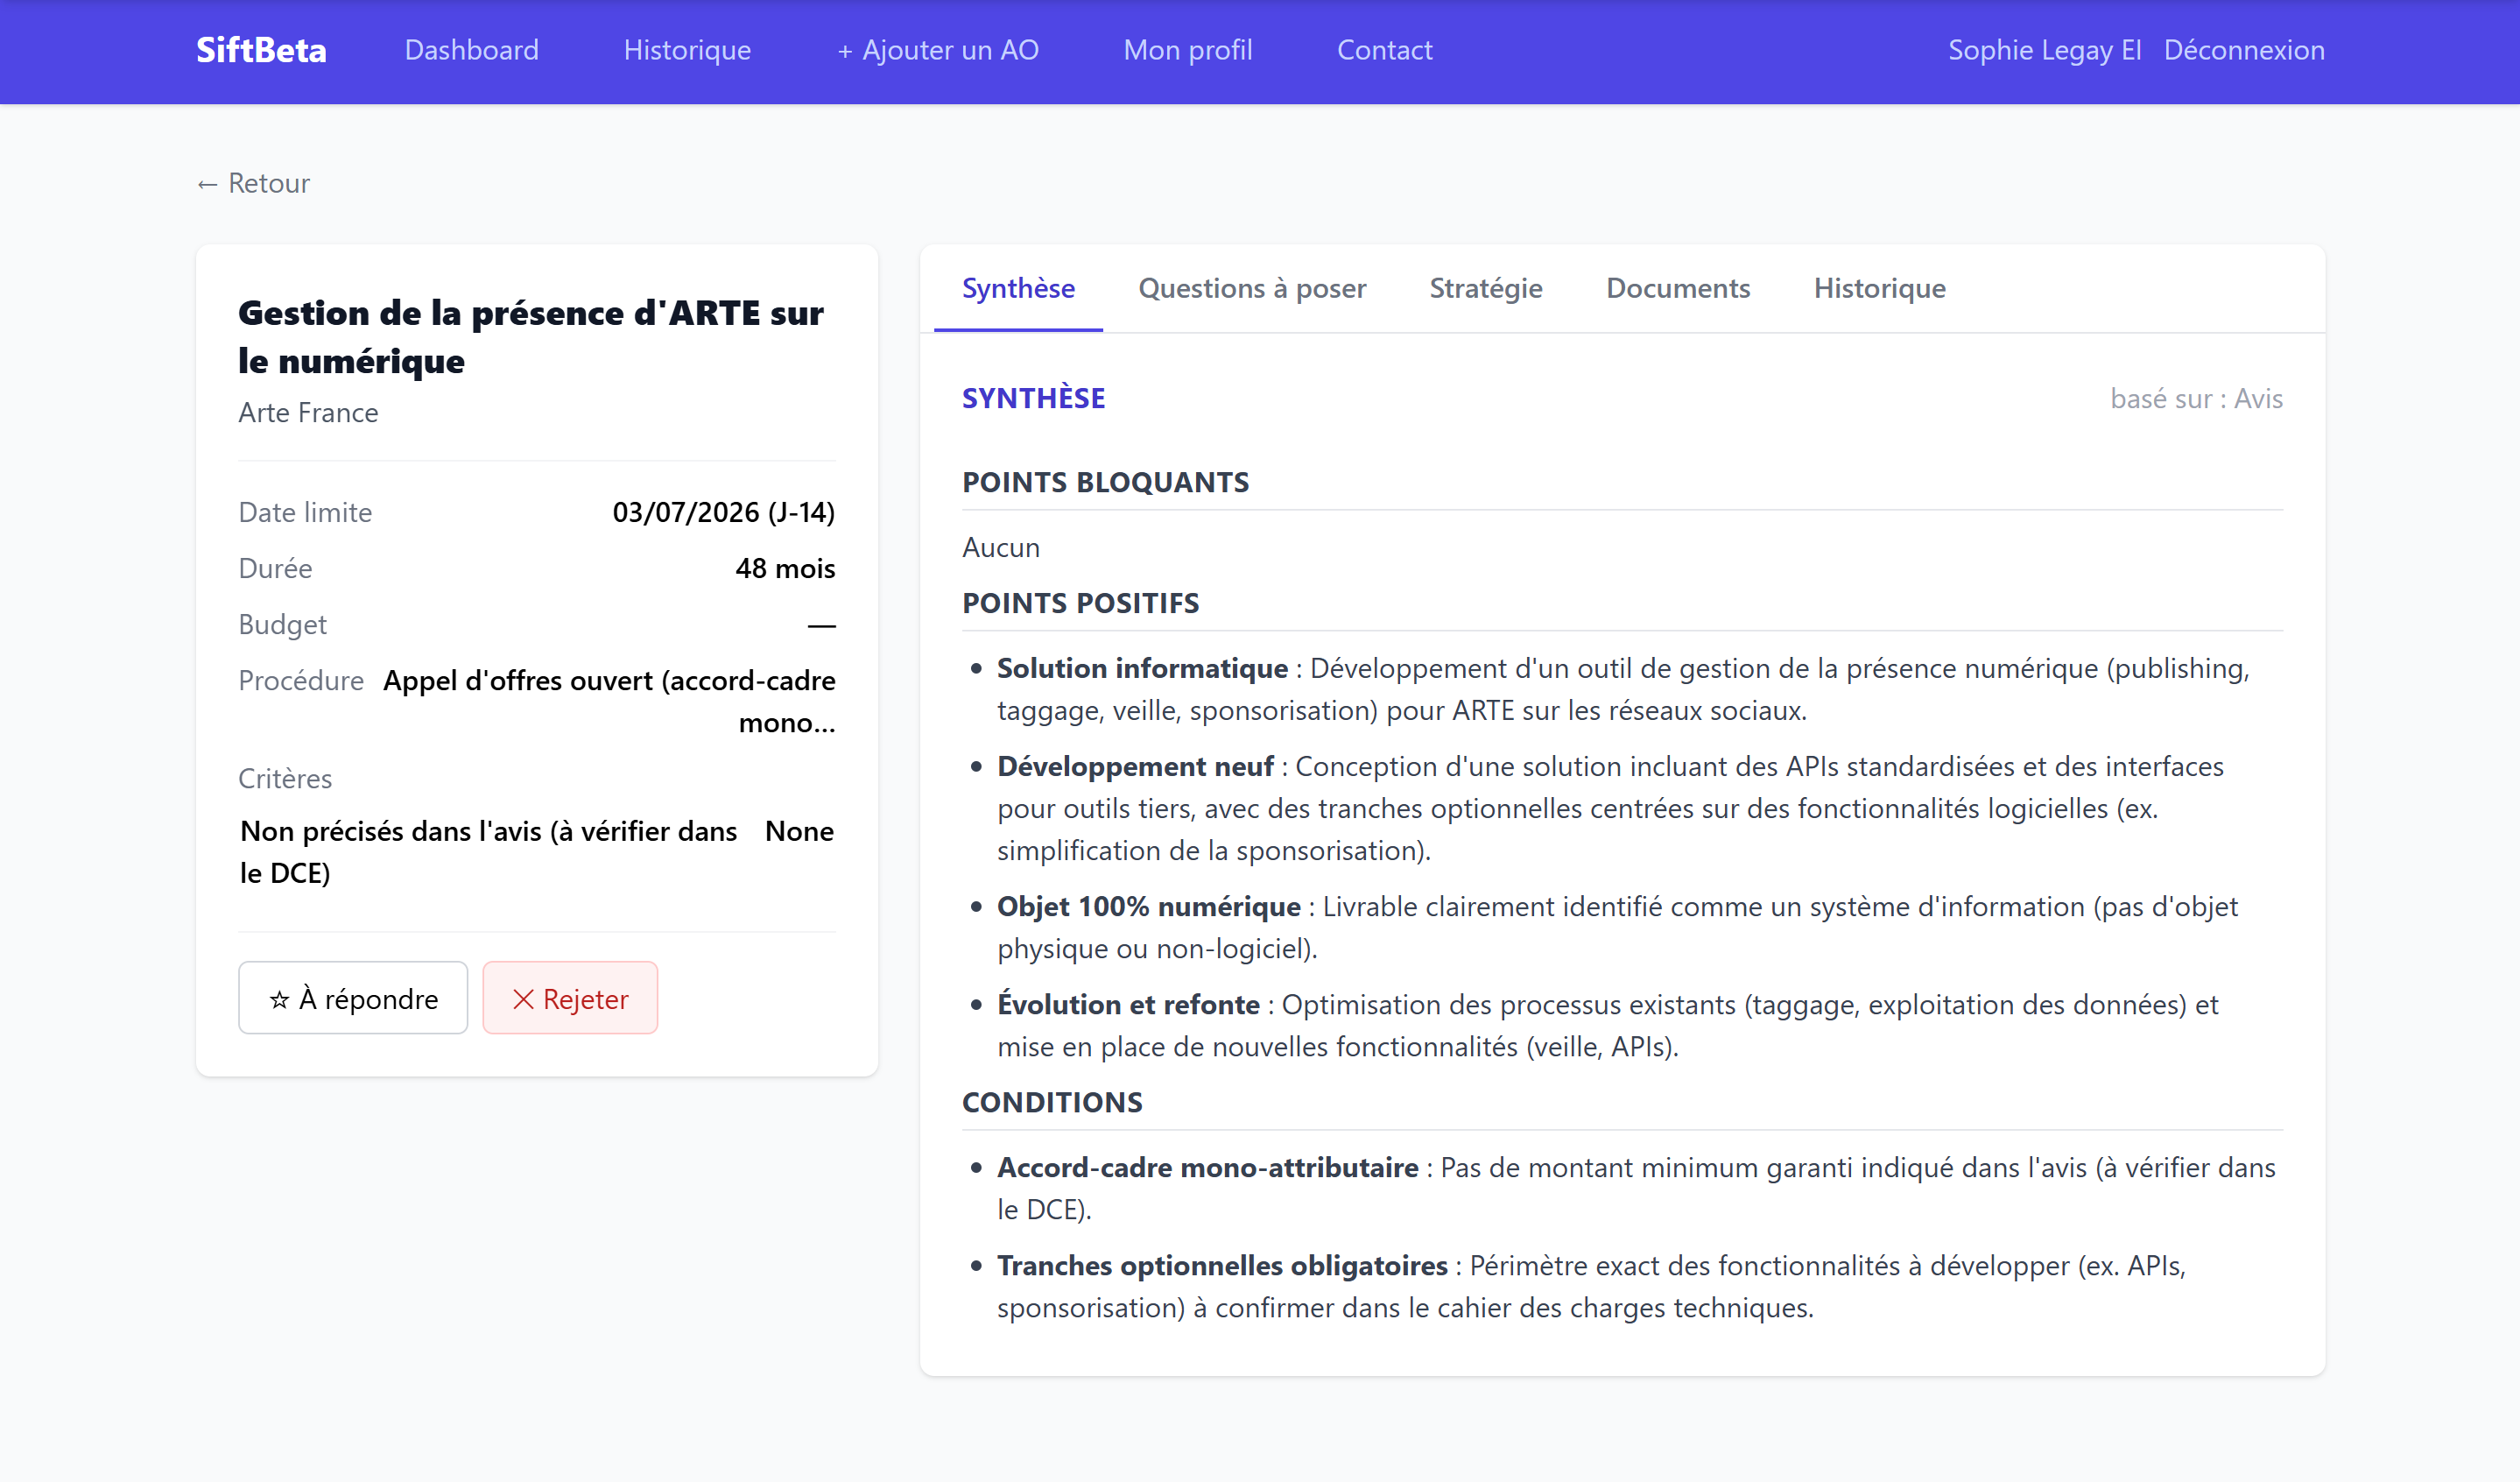Switch to the Questions à poser tab
Viewport: 2520px width, 1482px height.
1252,288
